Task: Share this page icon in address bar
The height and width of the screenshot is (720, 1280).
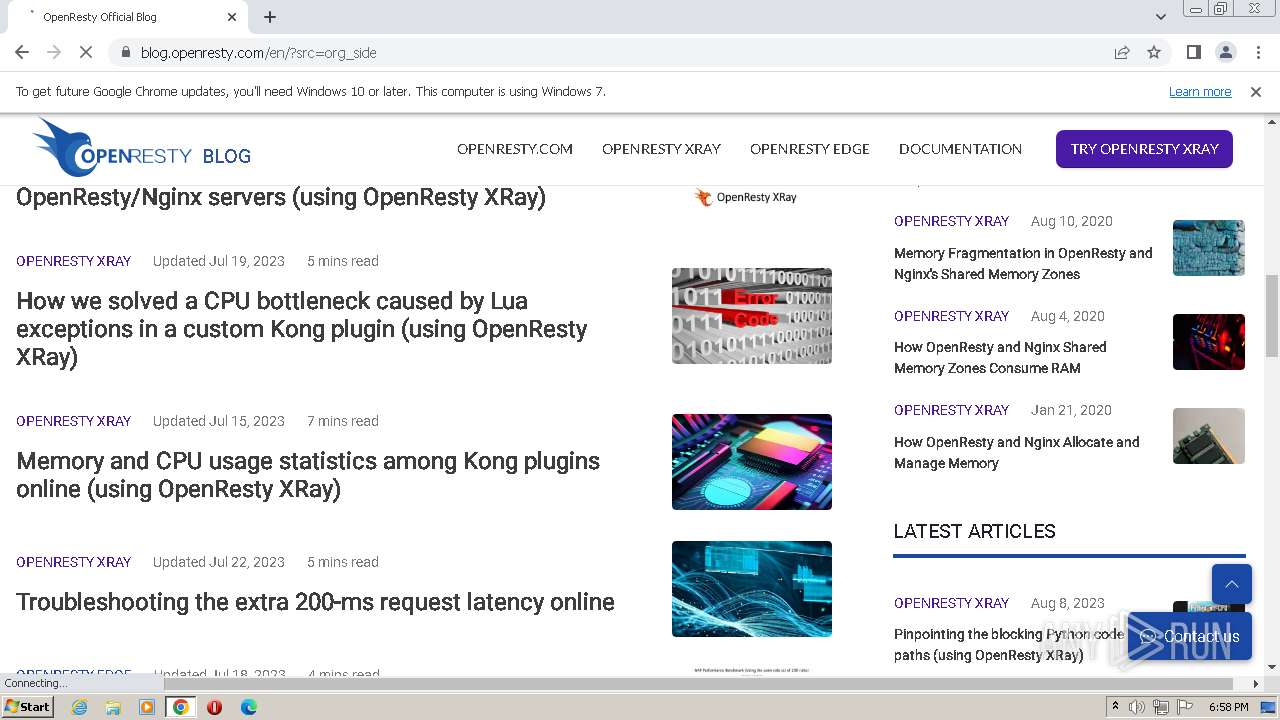Action: coord(1122,52)
